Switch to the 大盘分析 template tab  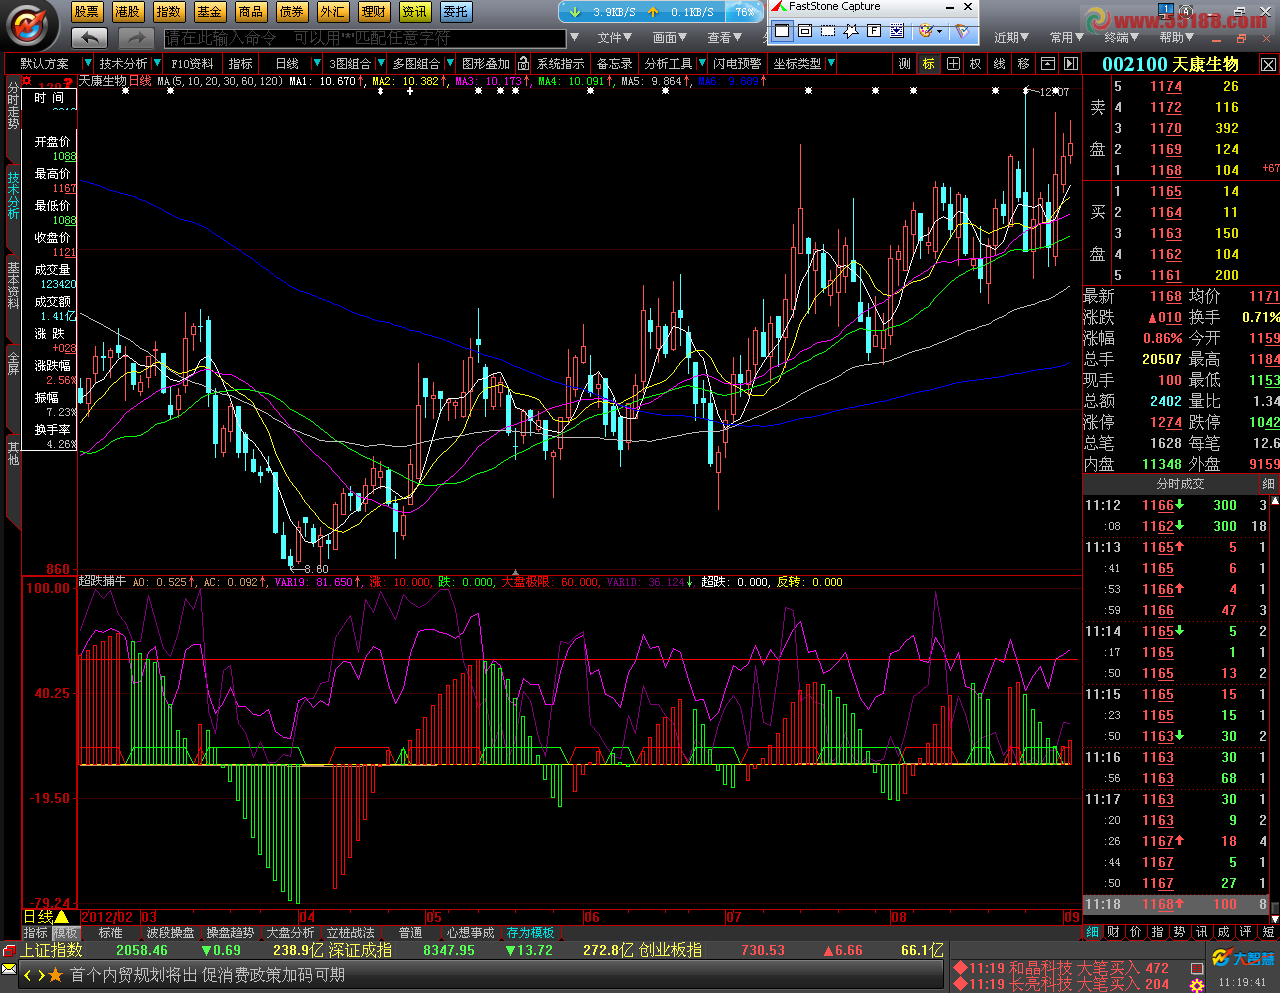pyautogui.click(x=290, y=932)
